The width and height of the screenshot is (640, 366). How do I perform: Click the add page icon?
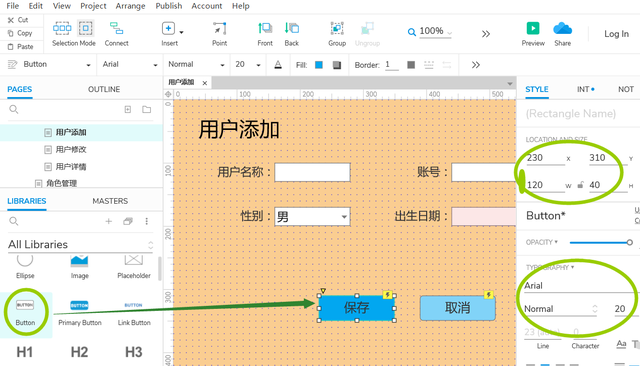[128, 109]
